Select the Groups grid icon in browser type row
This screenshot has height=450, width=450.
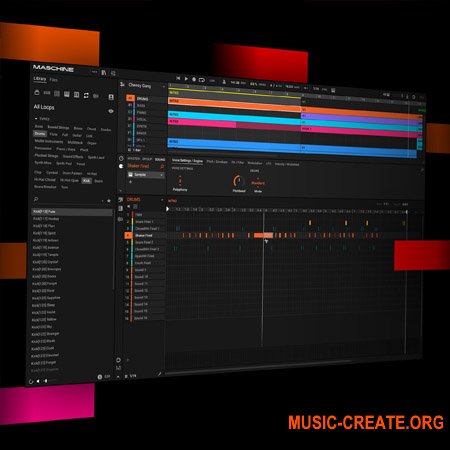pyautogui.click(x=57, y=94)
